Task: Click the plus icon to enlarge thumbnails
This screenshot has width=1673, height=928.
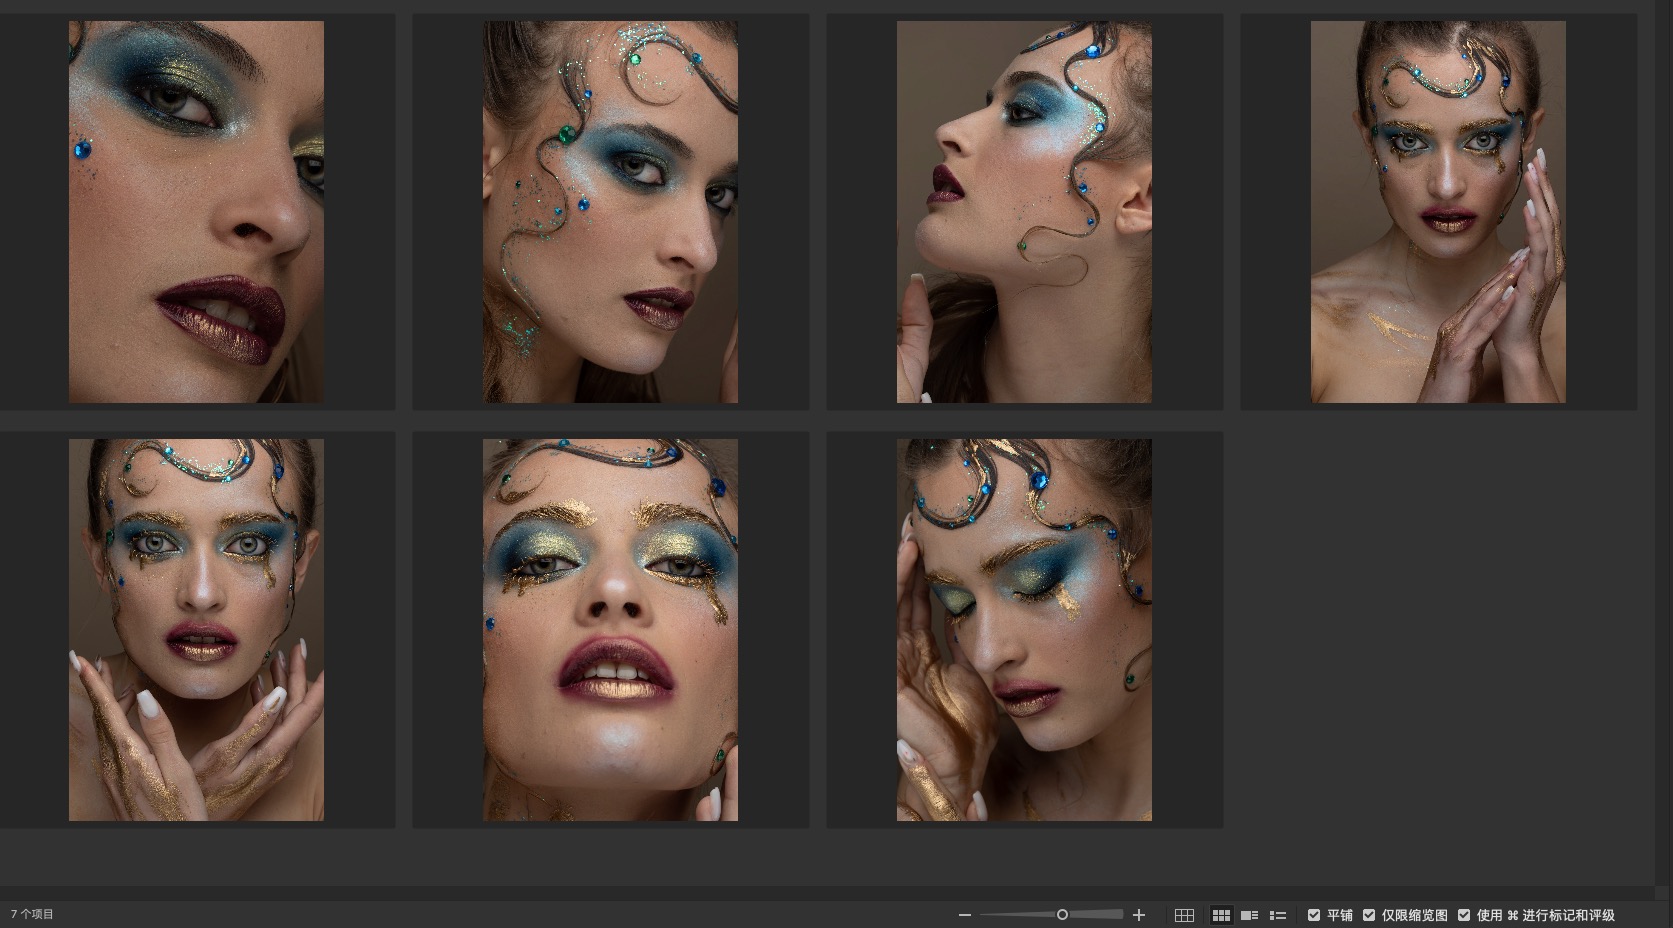Action: pos(1138,915)
